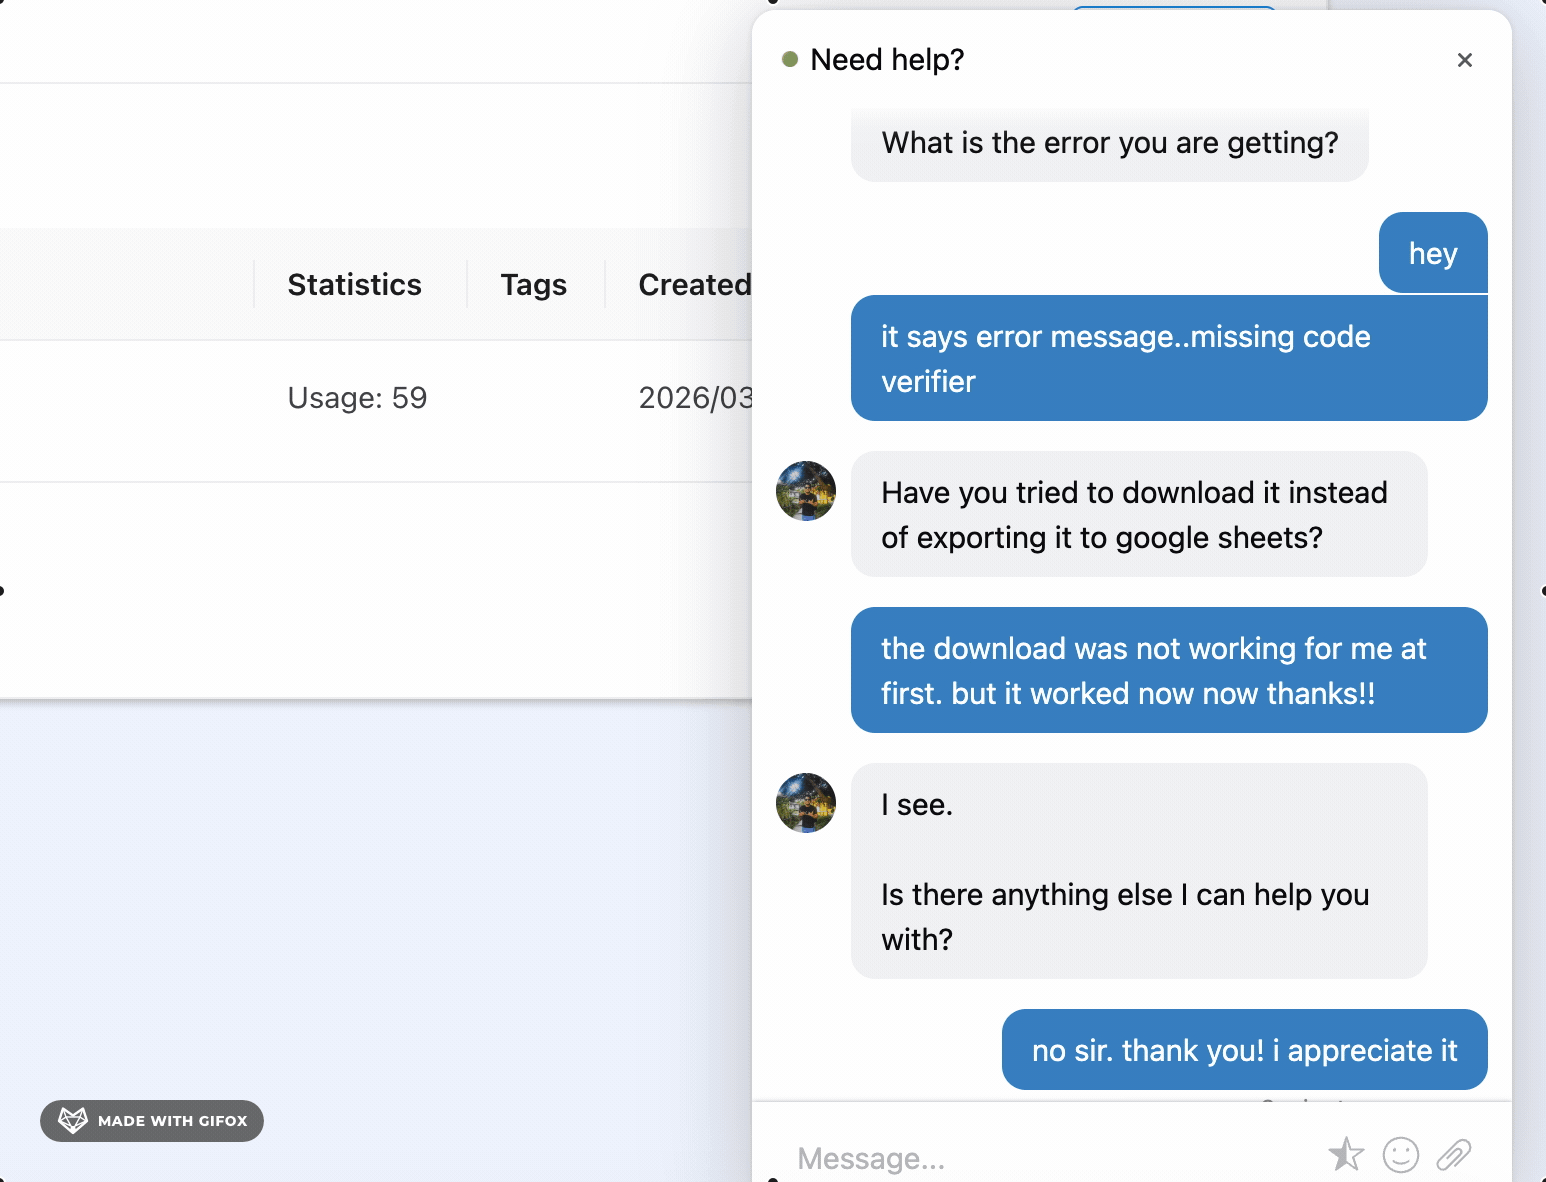1546x1182 pixels.
Task: Select the Message input field
Action: point(1000,1157)
